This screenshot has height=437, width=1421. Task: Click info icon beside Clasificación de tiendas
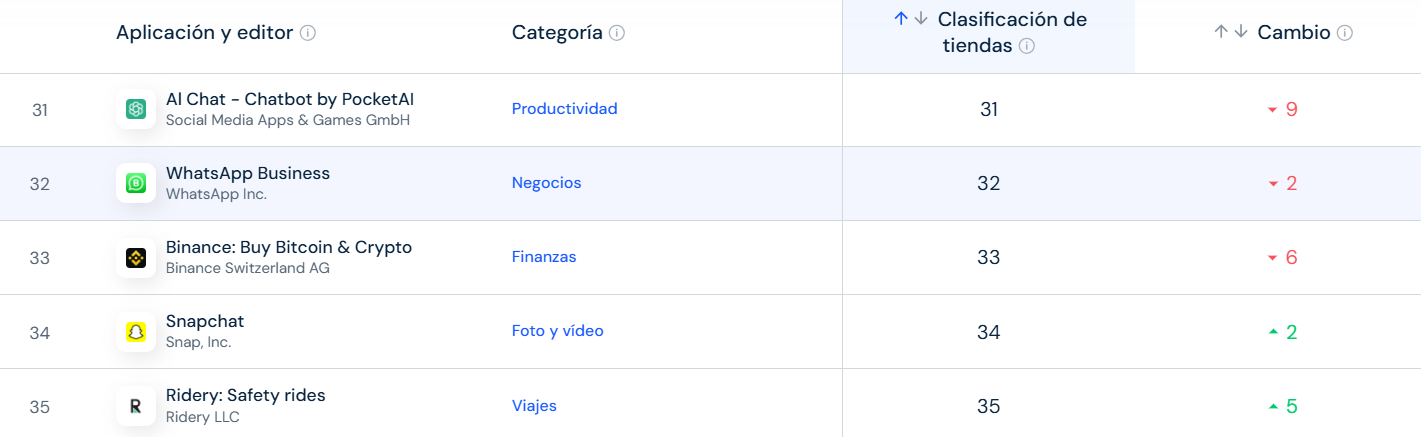(x=1027, y=46)
